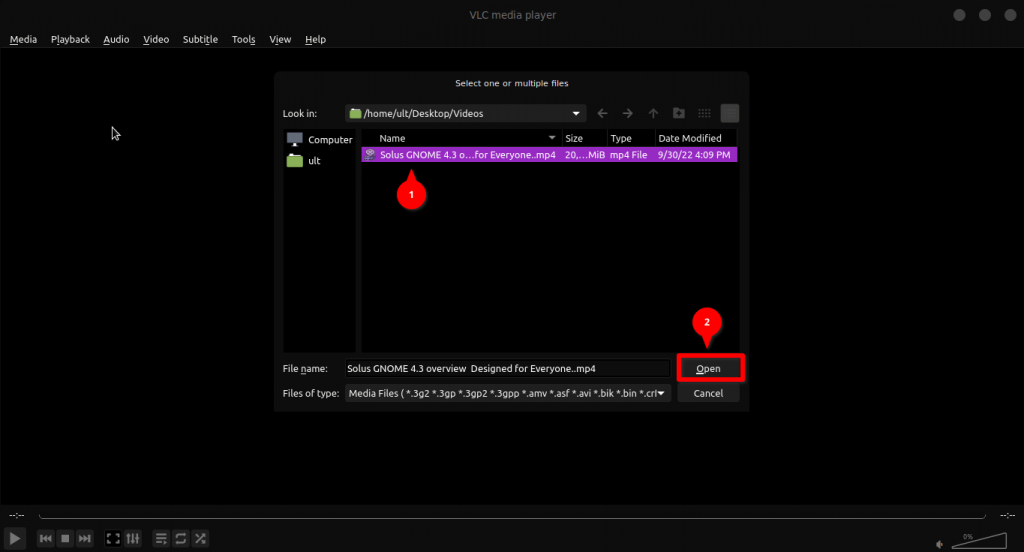Toggle shuffle random icon

coord(200,538)
